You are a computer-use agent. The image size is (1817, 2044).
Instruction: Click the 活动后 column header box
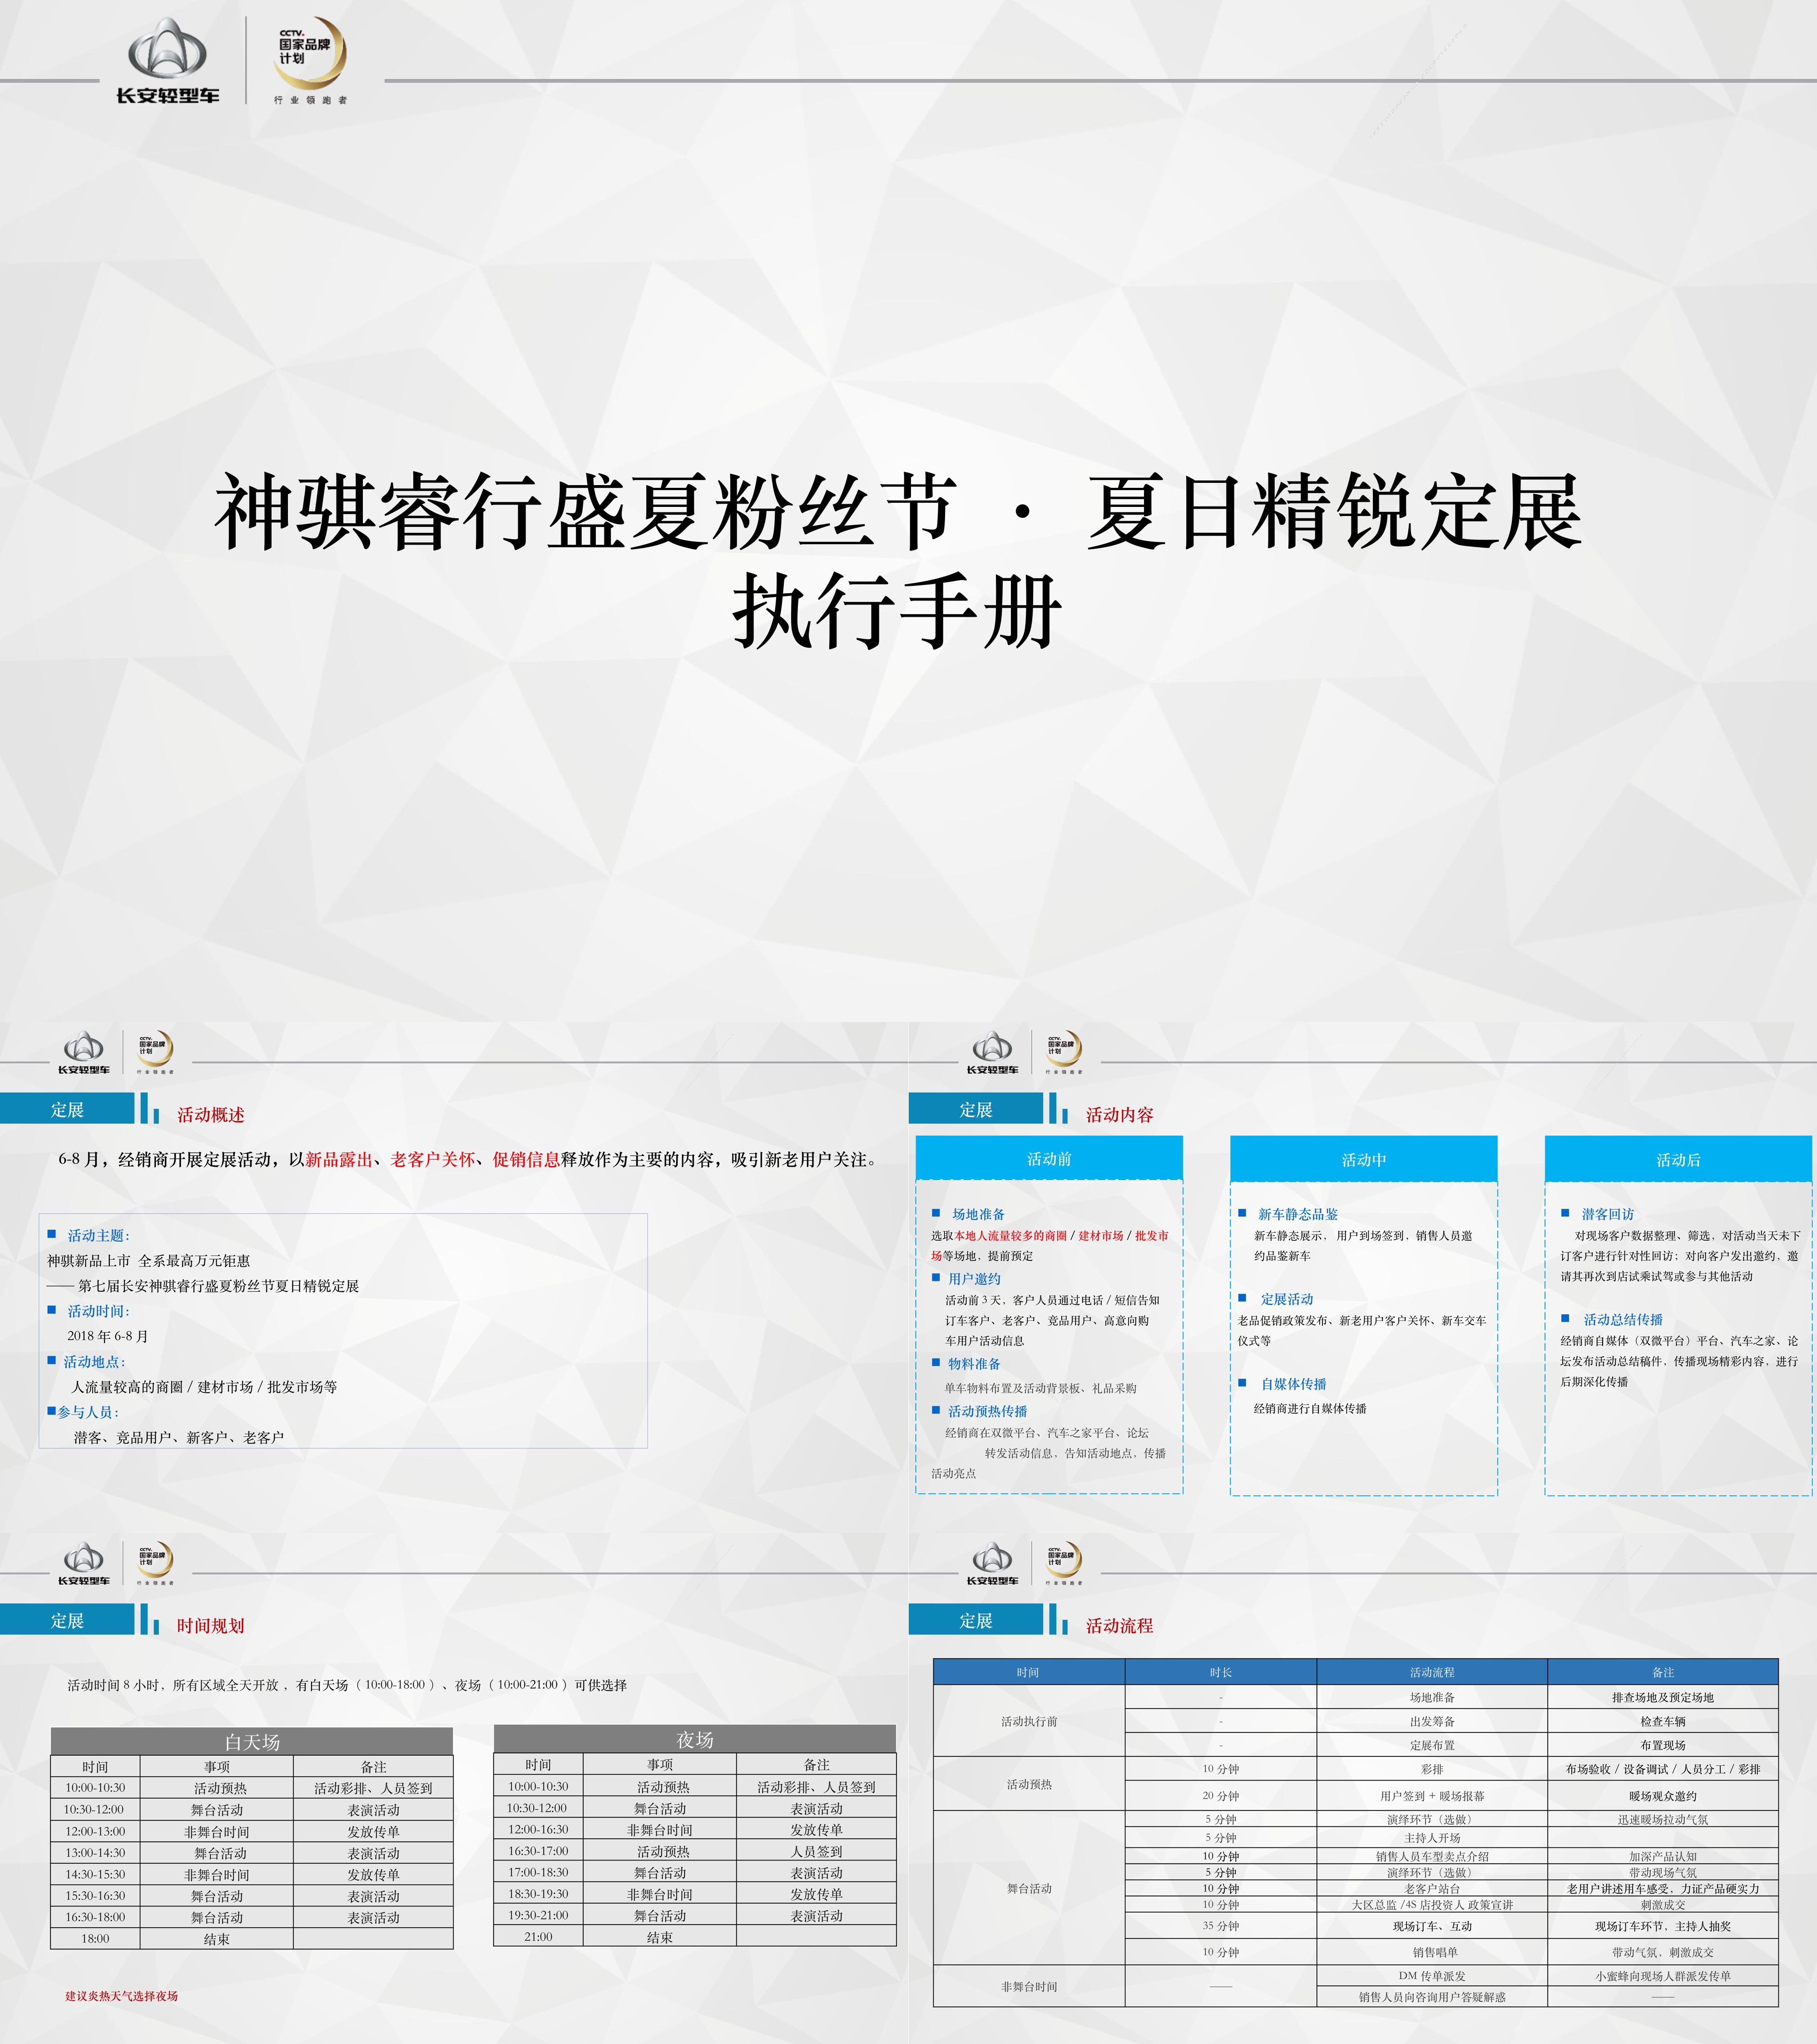pos(1678,1159)
